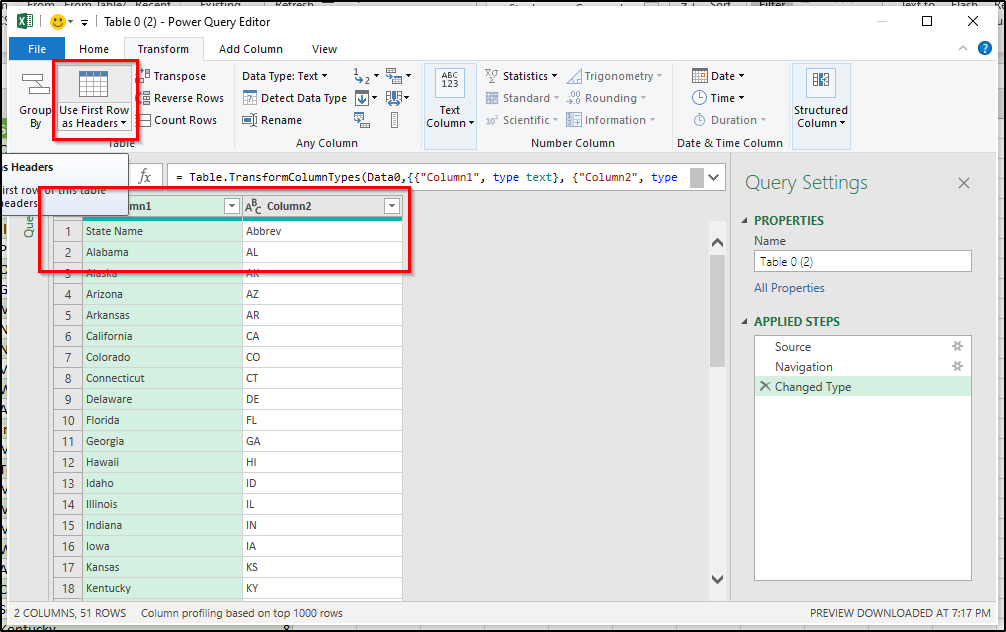
Task: Open the Navigation step gear settings
Action: click(957, 366)
